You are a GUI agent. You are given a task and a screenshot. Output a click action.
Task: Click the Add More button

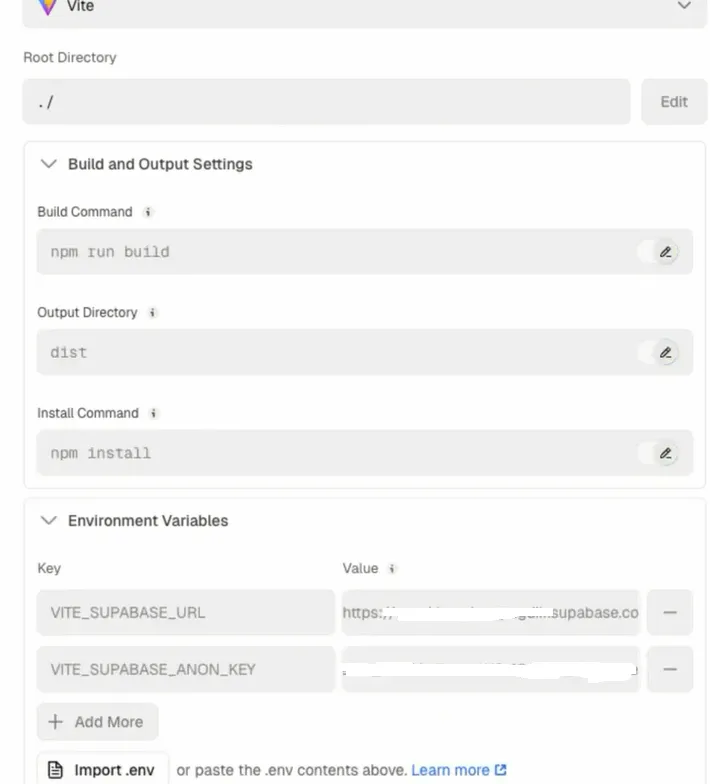point(97,722)
